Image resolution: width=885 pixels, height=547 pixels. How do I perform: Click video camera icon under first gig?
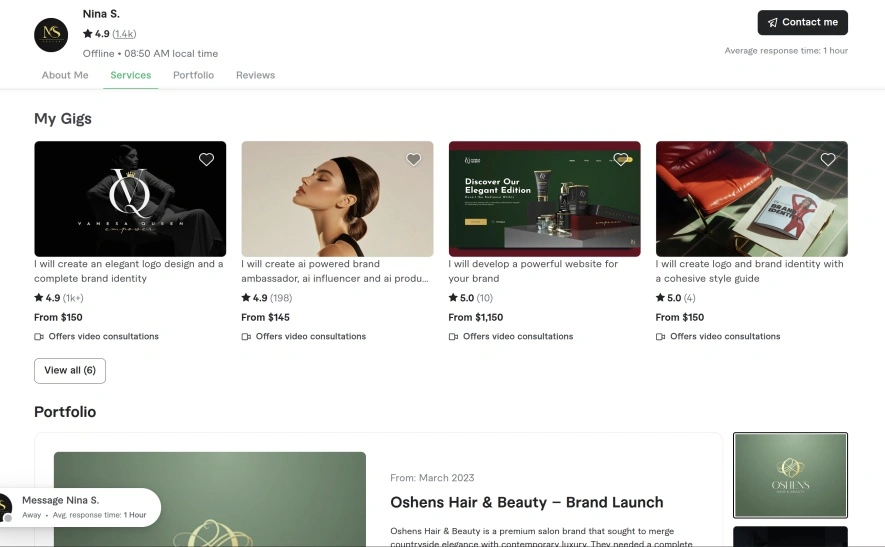pos(39,337)
